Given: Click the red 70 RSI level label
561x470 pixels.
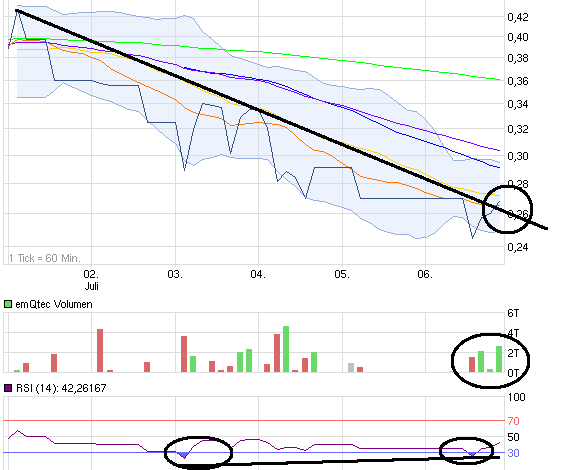Looking at the screenshot, I should (513, 421).
